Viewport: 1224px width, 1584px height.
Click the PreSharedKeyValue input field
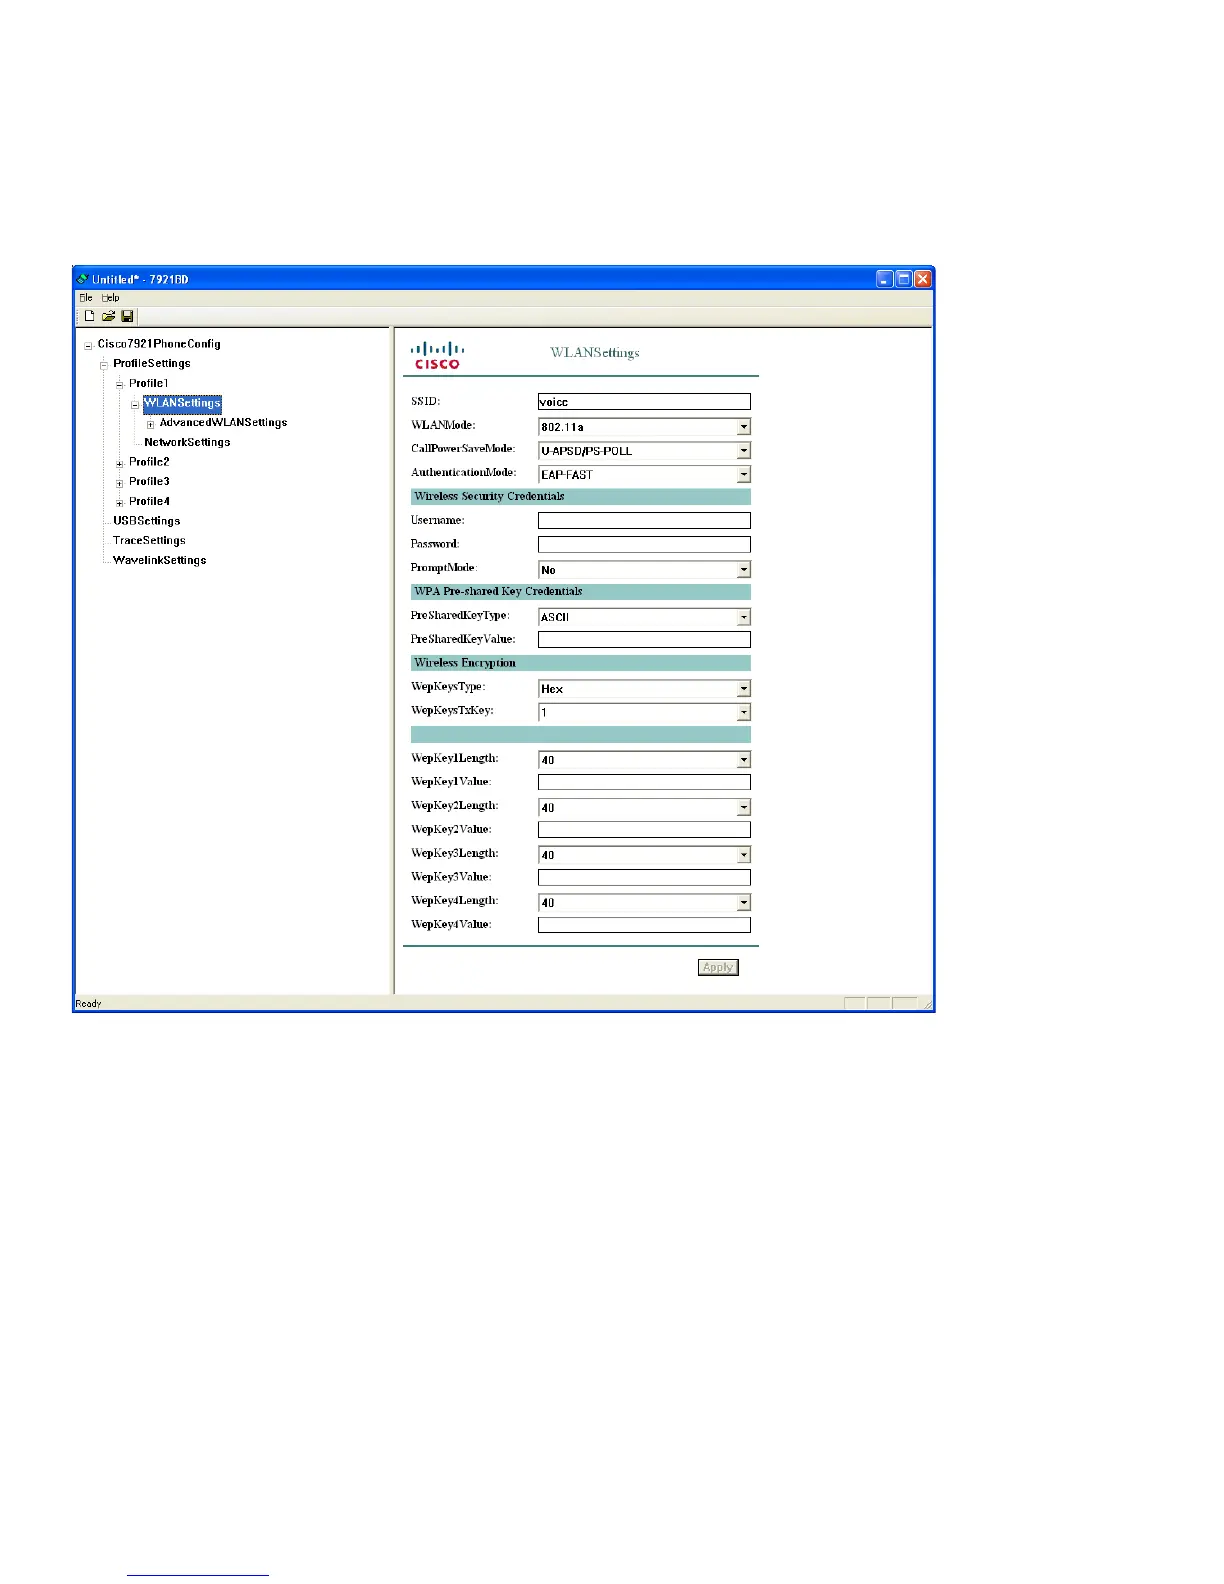coord(644,640)
